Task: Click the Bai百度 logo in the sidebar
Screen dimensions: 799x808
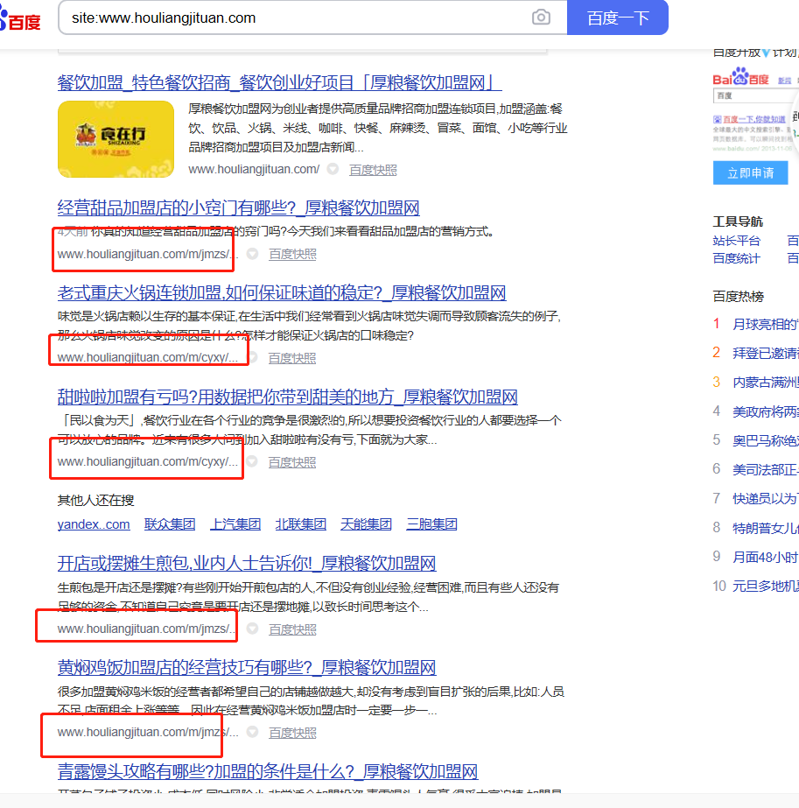Action: click(741, 77)
